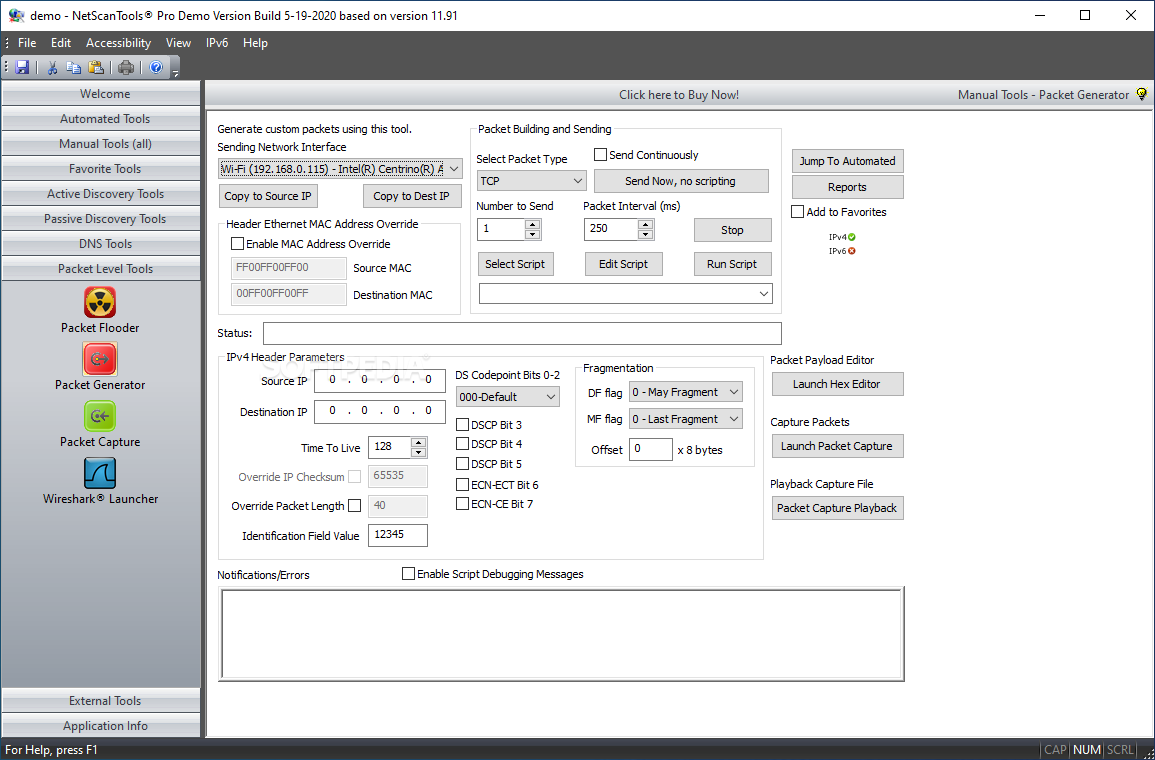Switch to Welcome sidebar section
1155x760 pixels.
pos(101,94)
